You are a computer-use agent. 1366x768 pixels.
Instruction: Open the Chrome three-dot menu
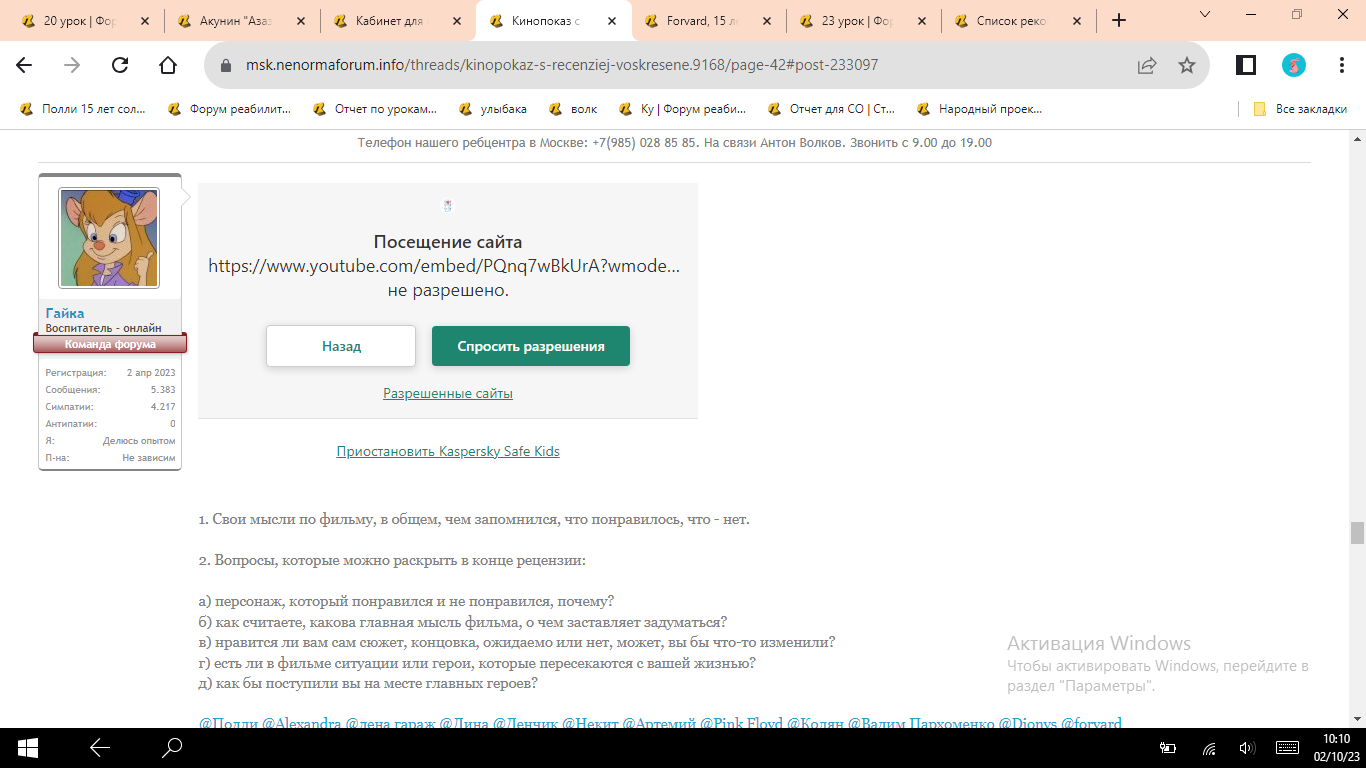coord(1342,65)
